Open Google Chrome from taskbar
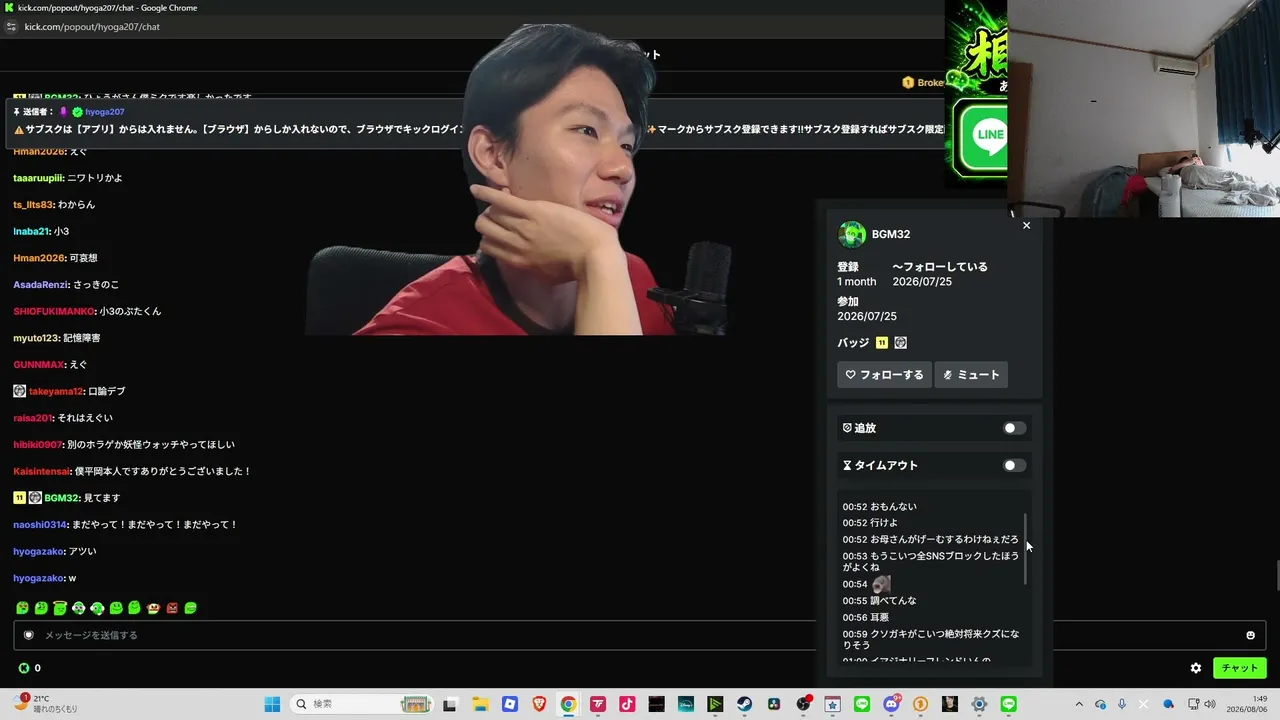Image resolution: width=1280 pixels, height=720 pixels. pos(568,704)
